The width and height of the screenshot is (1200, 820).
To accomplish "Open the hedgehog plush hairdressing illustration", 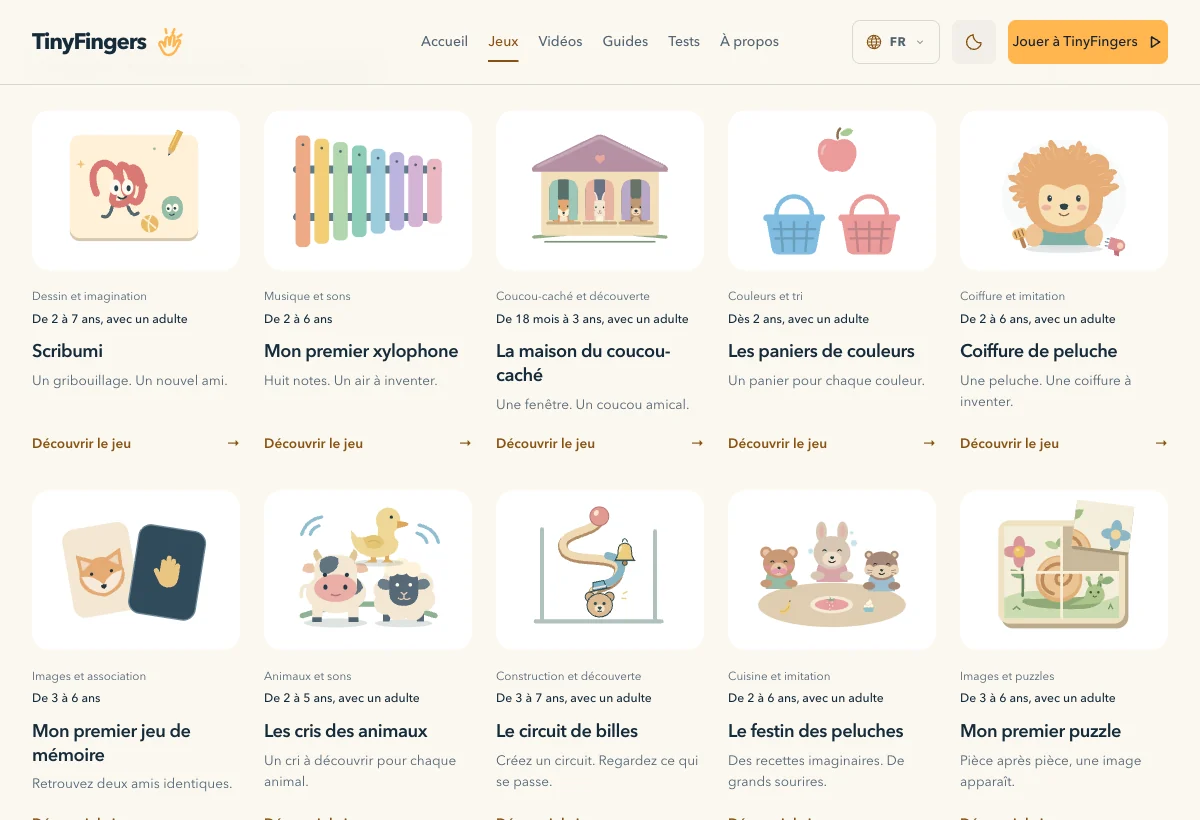I will pos(1064,190).
